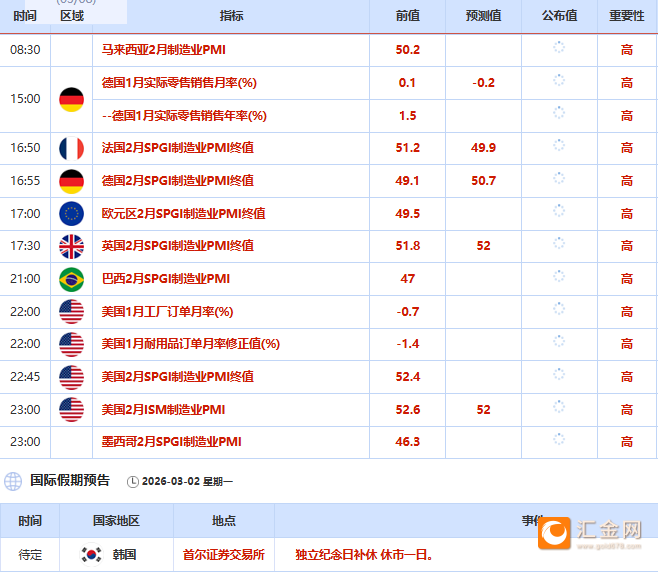Click the loading spinner for 美国1月工厂订单月率

pyautogui.click(x=559, y=309)
